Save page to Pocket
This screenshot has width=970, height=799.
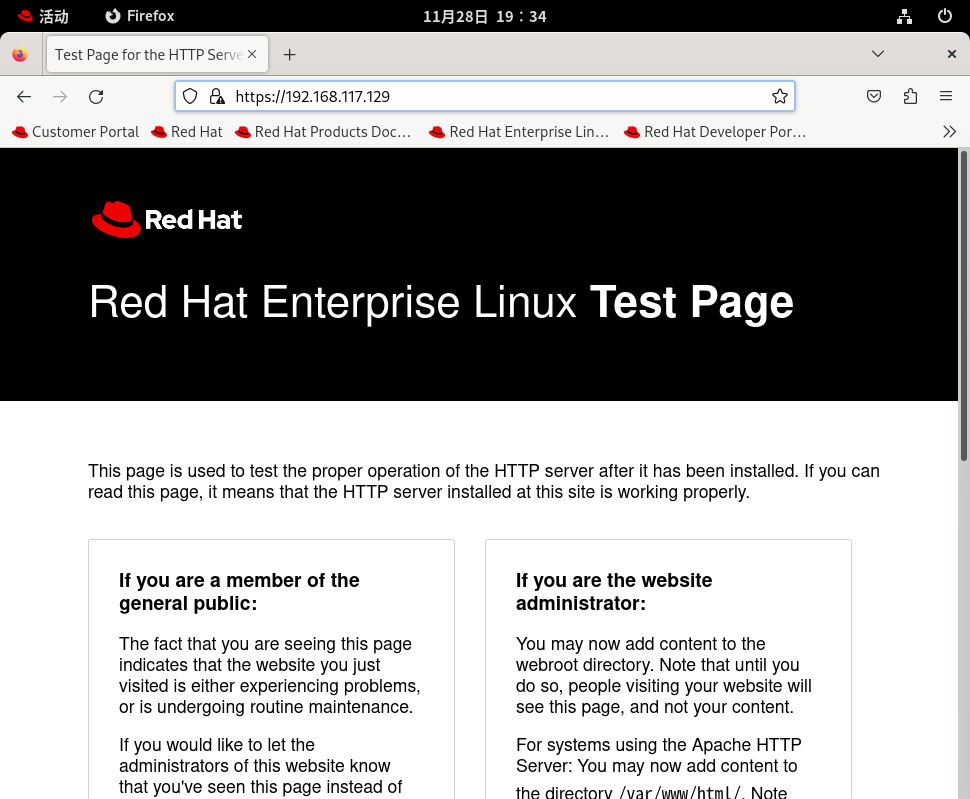point(873,96)
